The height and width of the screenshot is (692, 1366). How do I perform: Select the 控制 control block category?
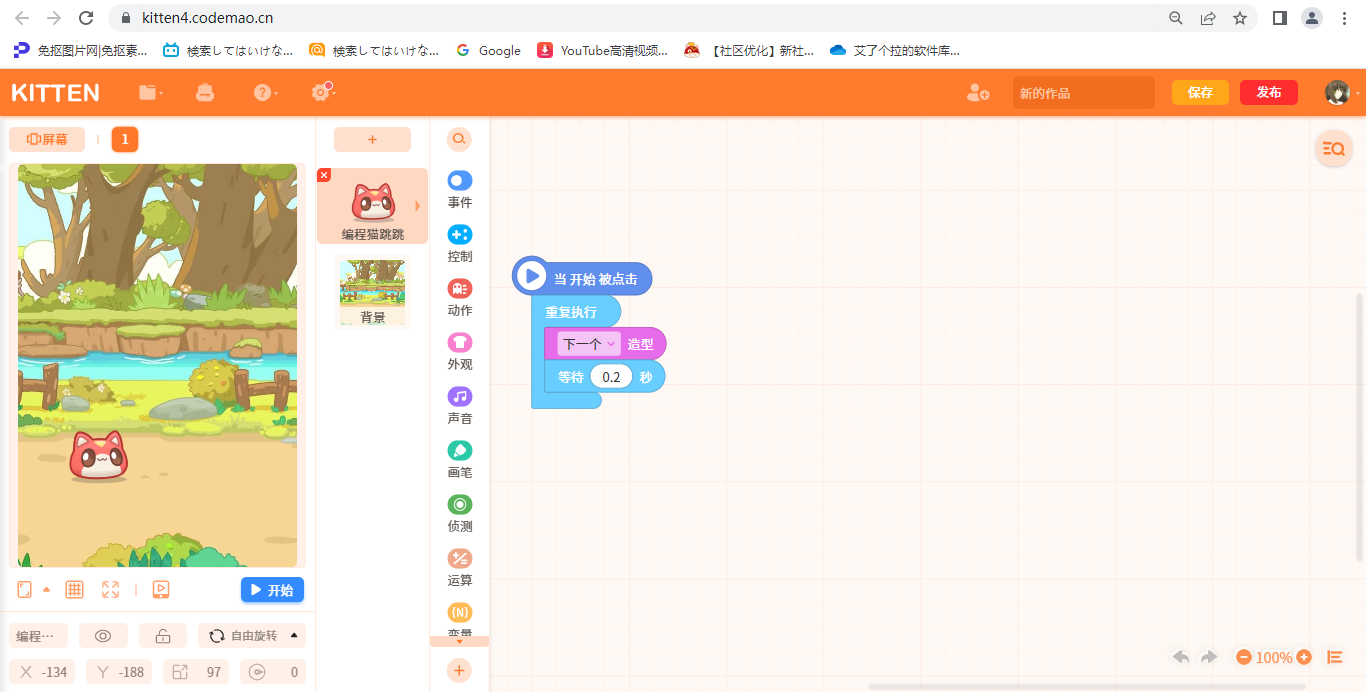tap(459, 243)
